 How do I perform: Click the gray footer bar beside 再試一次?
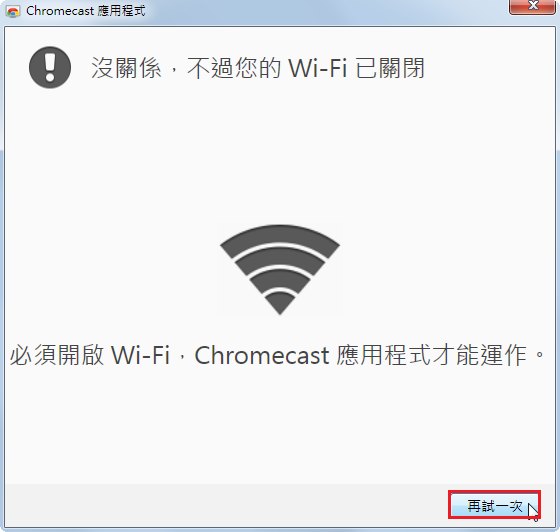click(225, 505)
